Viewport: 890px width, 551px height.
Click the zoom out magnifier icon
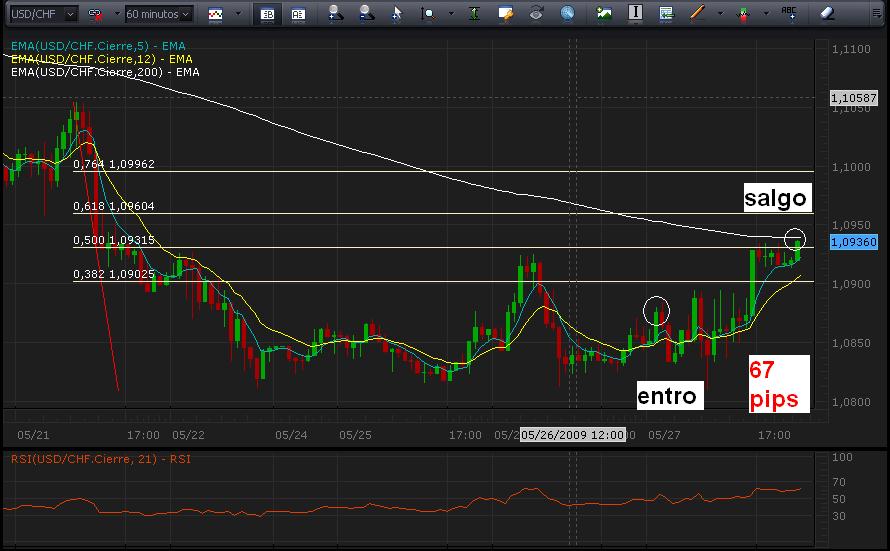[x=366, y=14]
